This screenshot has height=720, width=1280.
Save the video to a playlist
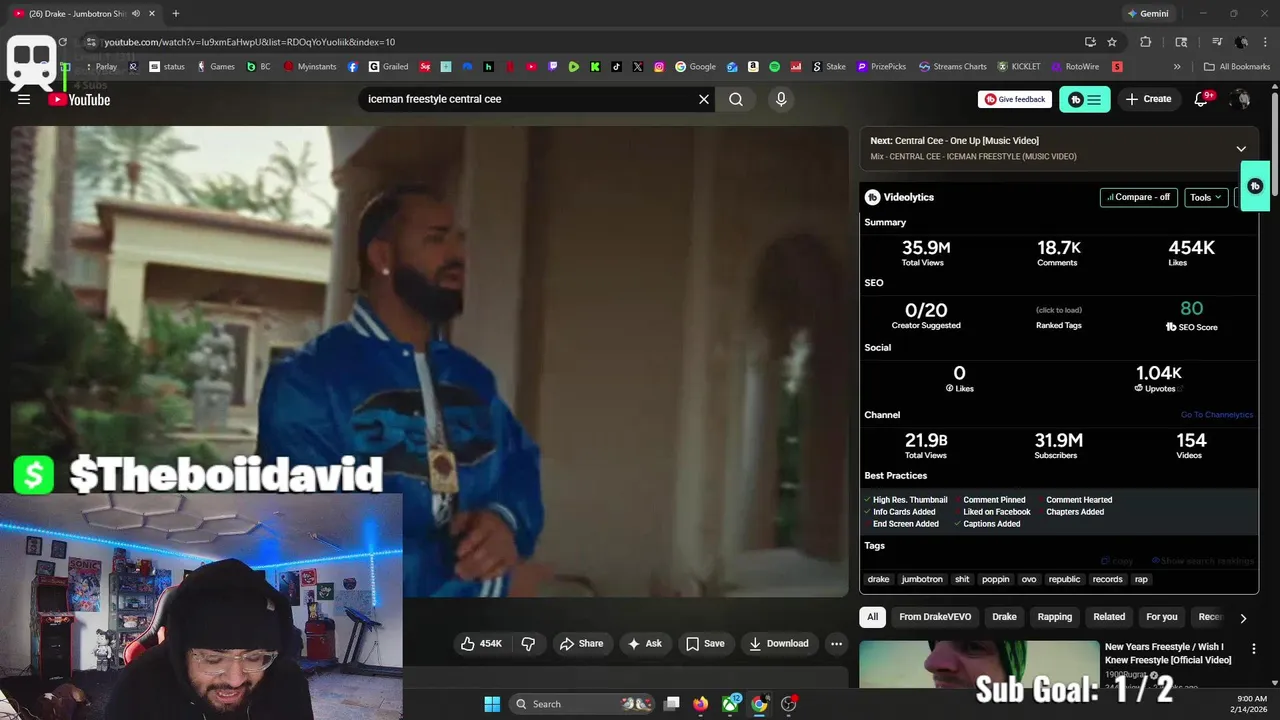705,643
